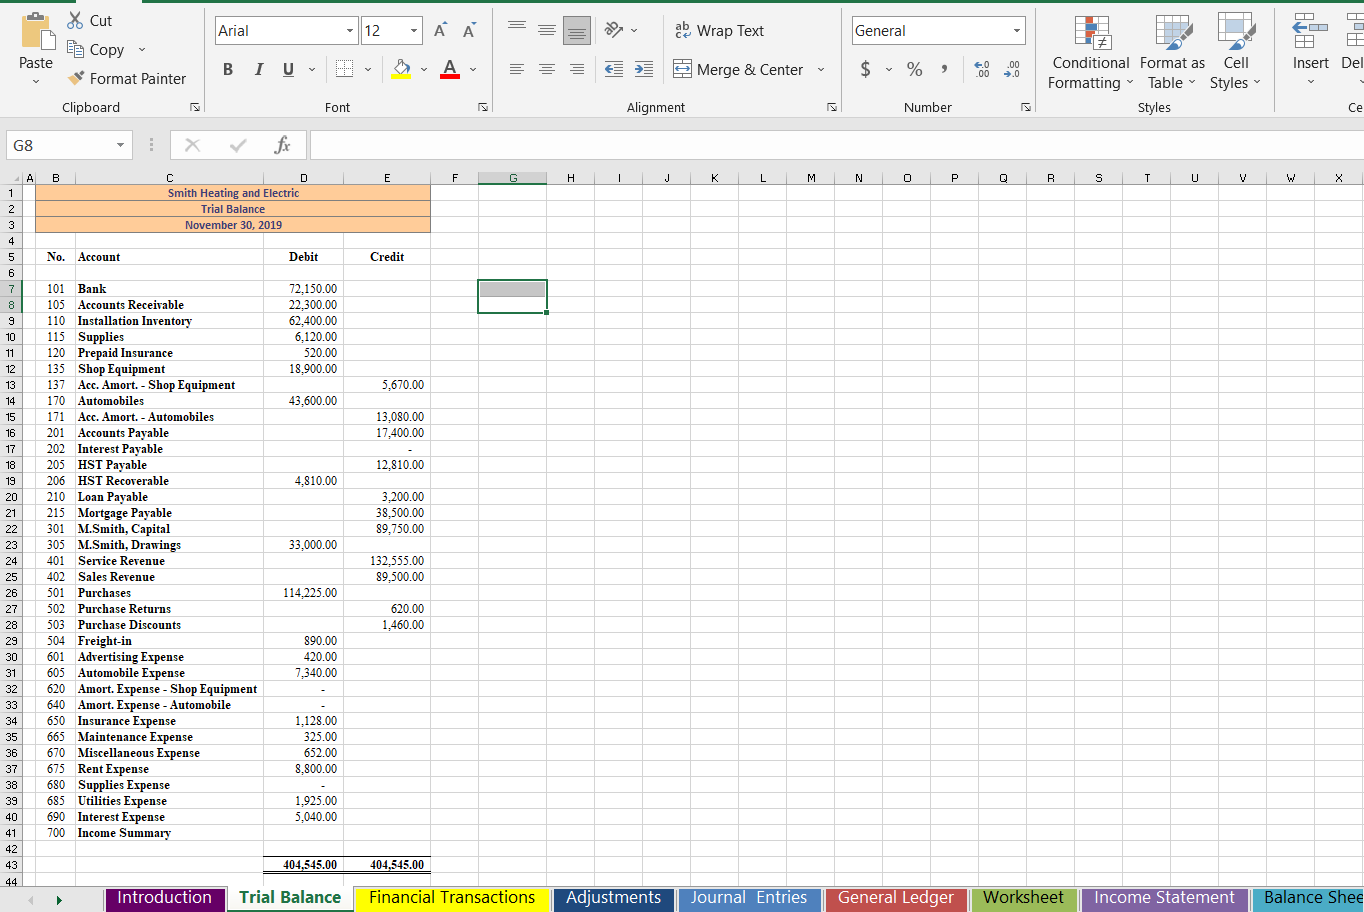Select row 24 header

point(11,561)
